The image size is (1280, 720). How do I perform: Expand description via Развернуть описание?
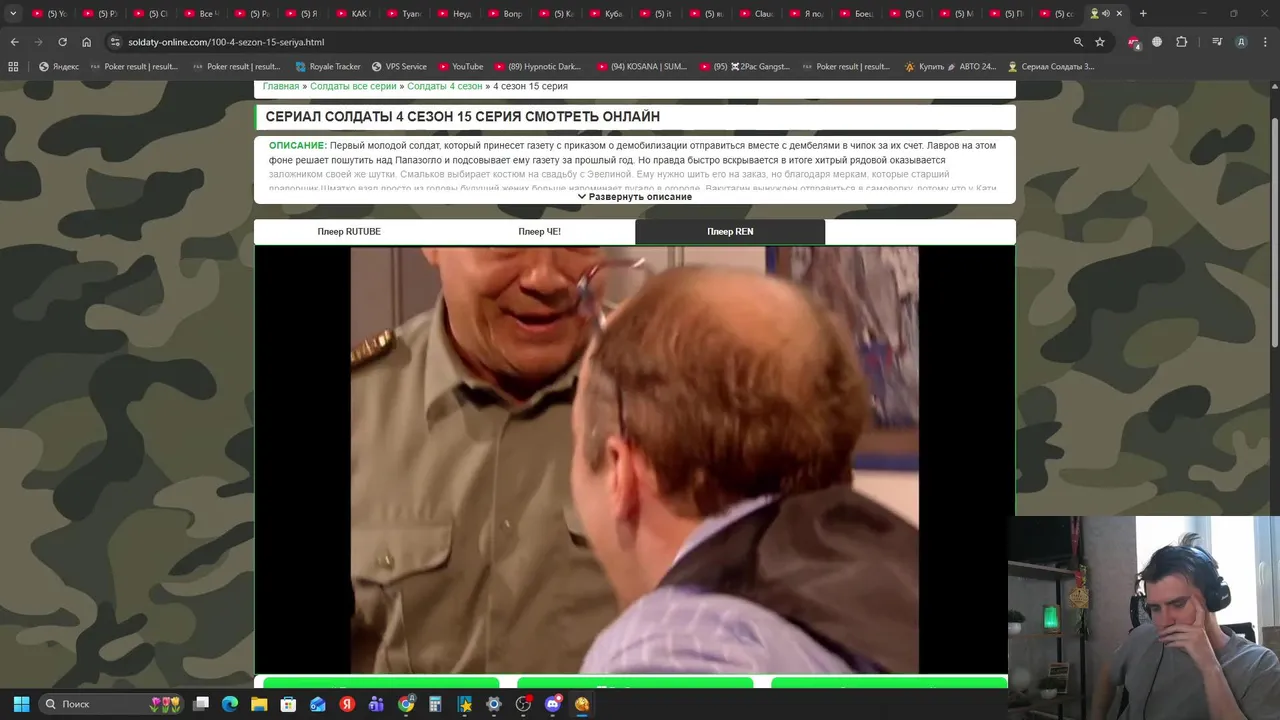tap(635, 197)
